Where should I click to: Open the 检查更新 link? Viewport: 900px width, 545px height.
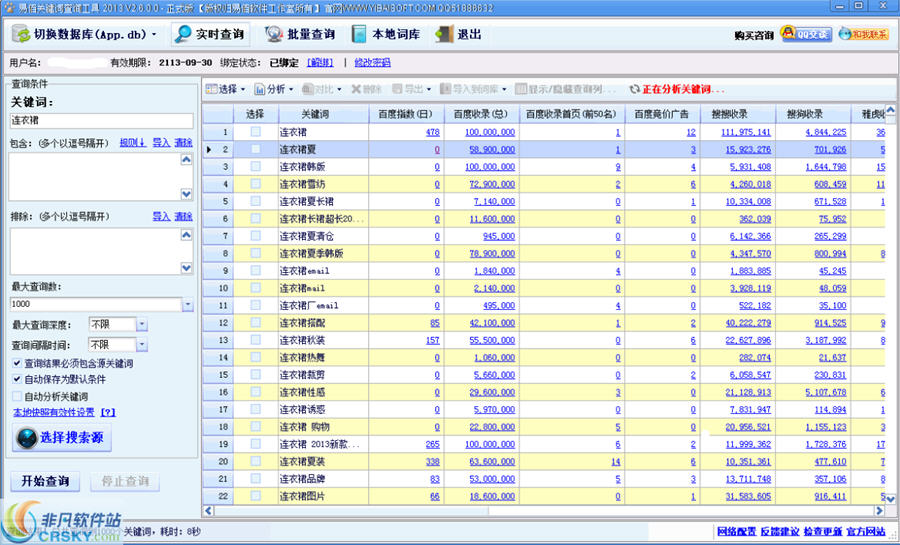[823, 532]
